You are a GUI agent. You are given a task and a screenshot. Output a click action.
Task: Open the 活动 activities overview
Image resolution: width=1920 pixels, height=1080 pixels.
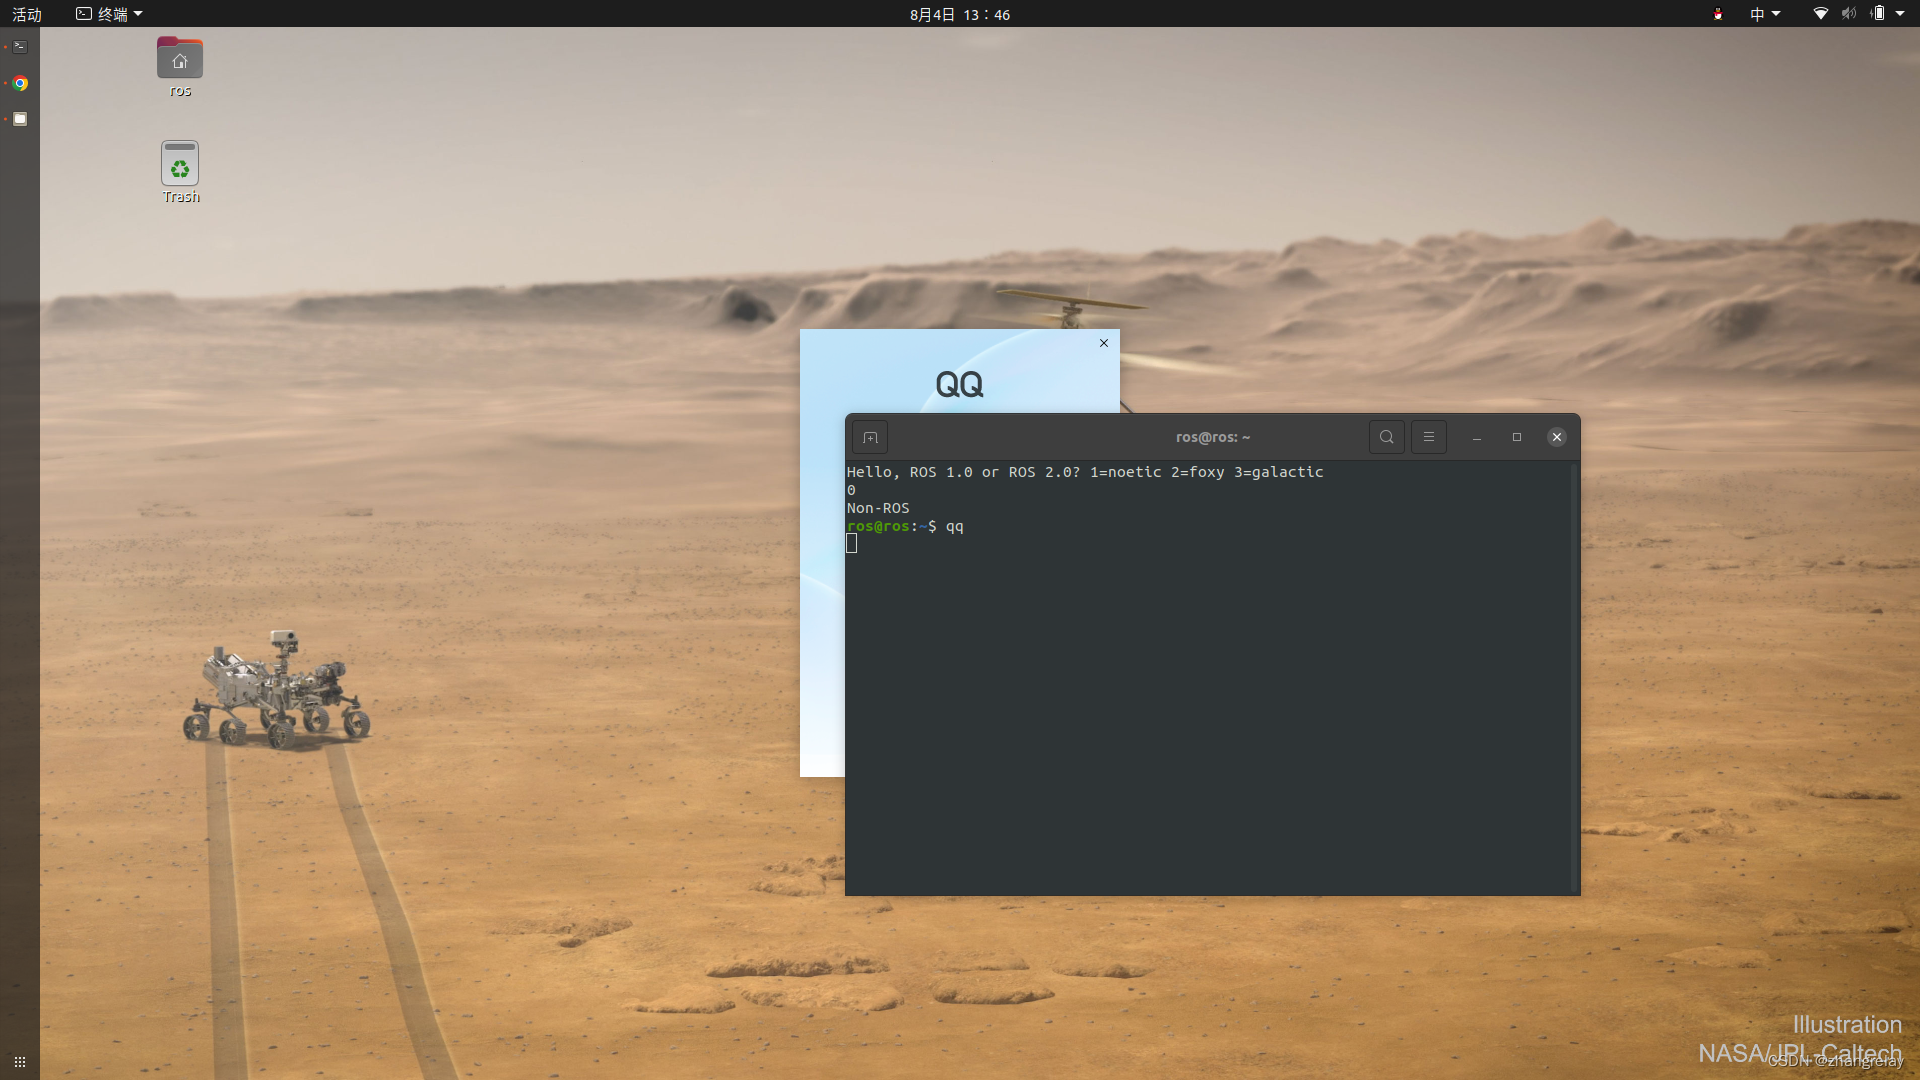28,14
